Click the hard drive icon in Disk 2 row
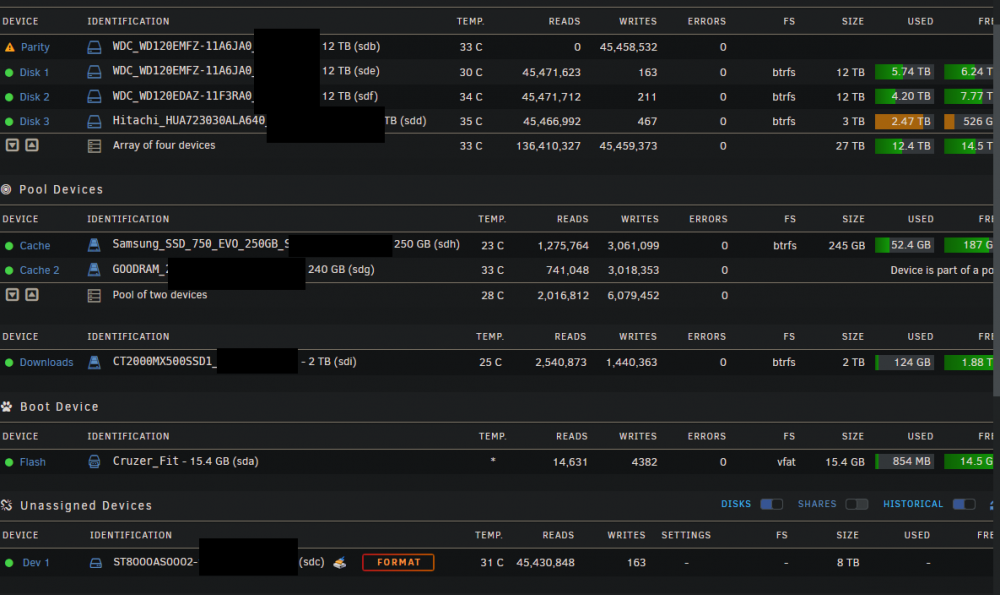 (94, 97)
